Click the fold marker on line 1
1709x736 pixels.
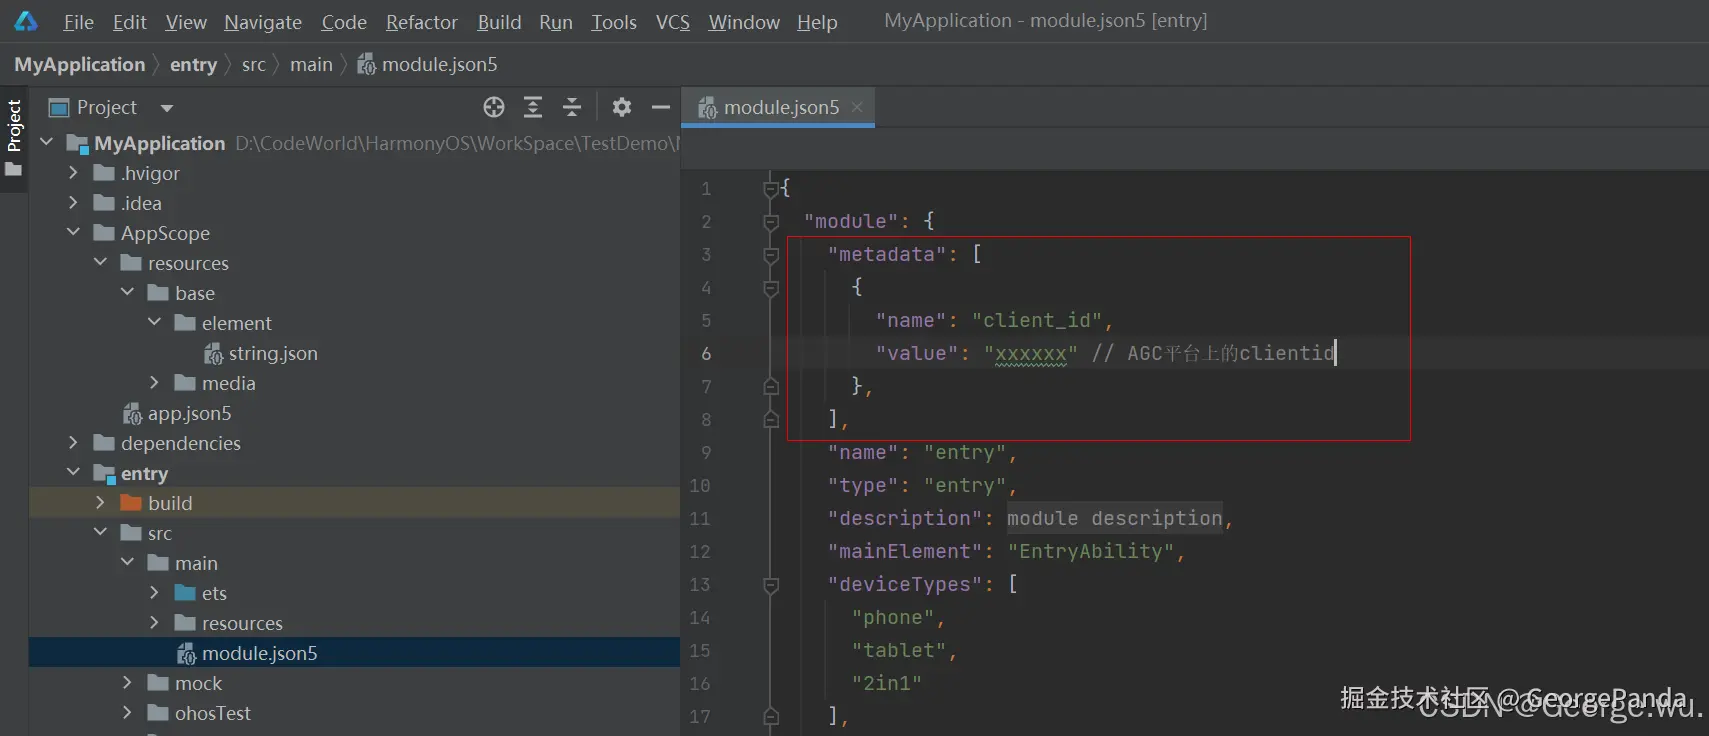771,188
